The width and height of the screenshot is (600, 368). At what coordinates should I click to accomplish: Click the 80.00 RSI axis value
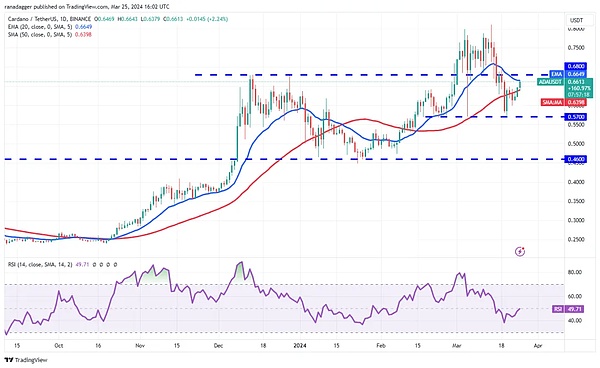tap(575, 272)
